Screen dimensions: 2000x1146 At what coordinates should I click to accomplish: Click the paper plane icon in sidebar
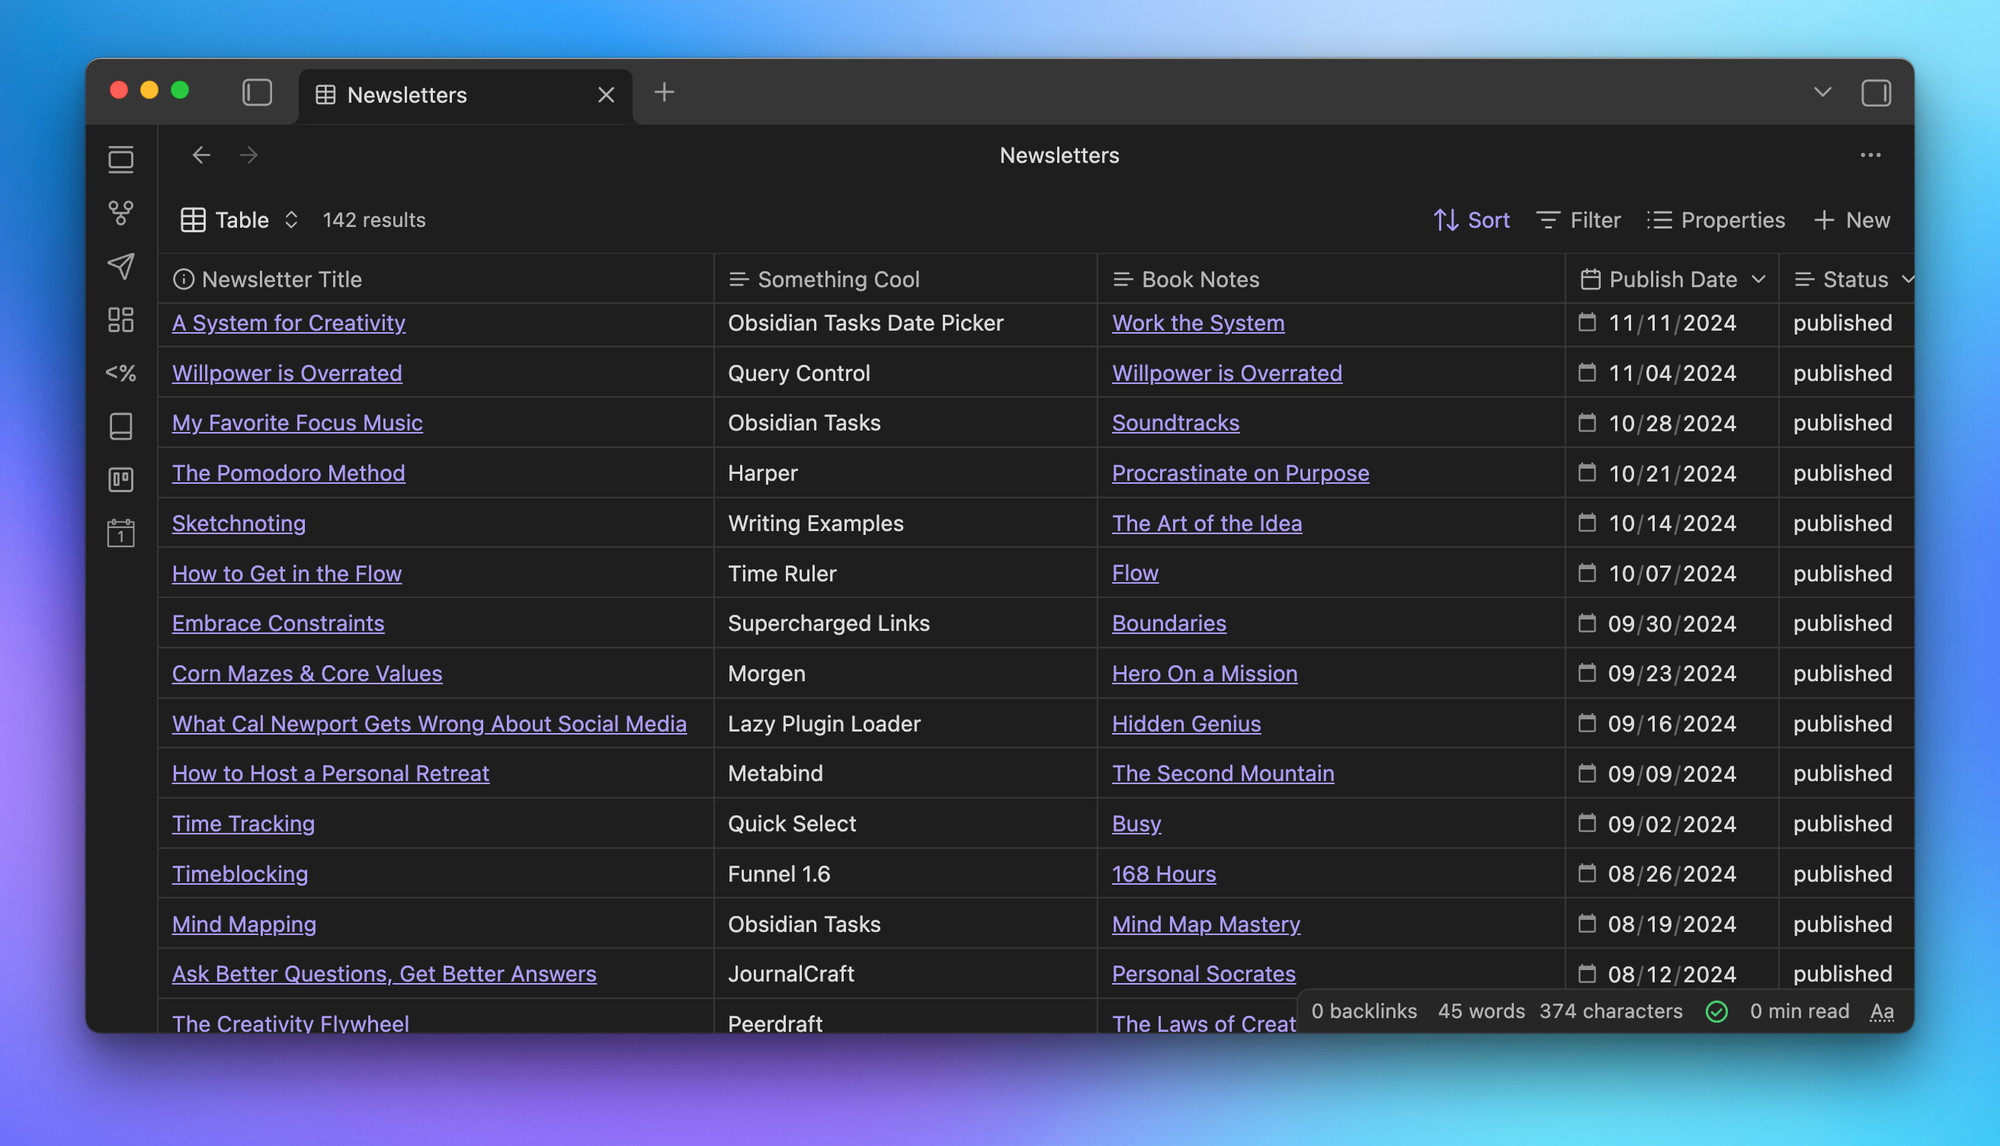121,266
